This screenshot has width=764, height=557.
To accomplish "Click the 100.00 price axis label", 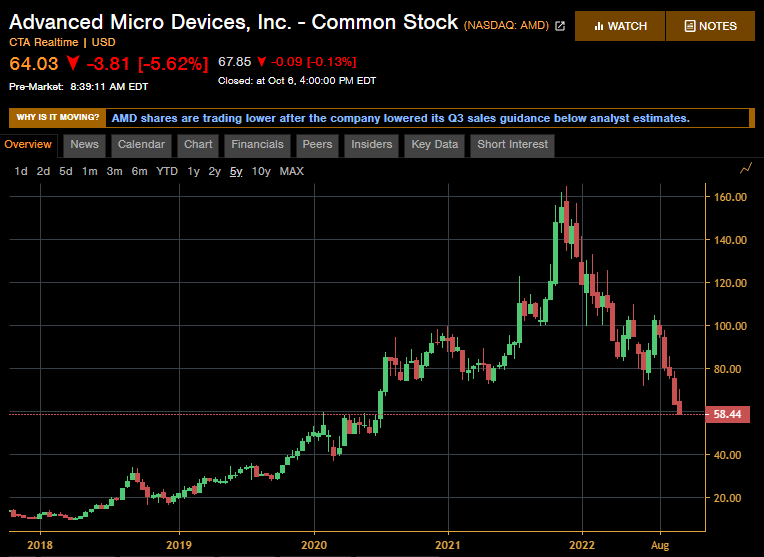I will click(x=730, y=326).
